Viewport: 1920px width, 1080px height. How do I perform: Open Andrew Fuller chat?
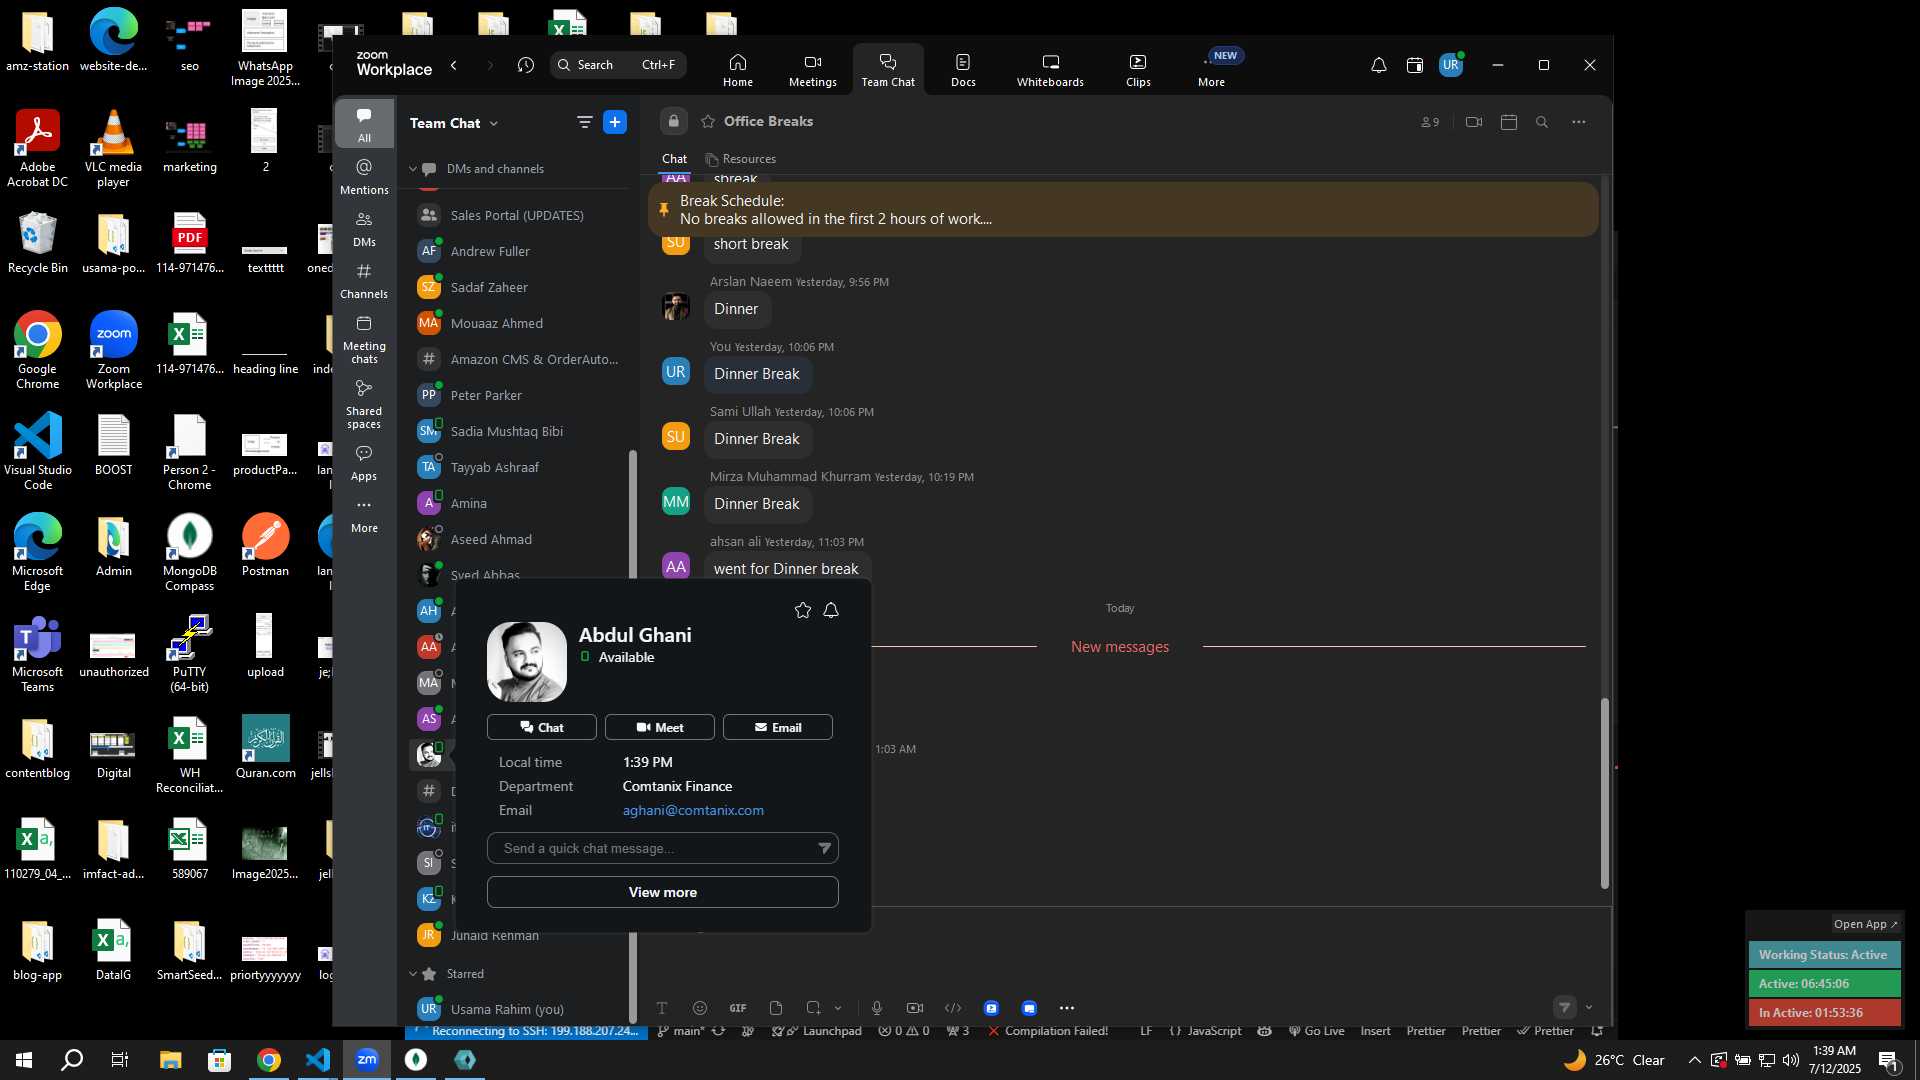(x=518, y=251)
